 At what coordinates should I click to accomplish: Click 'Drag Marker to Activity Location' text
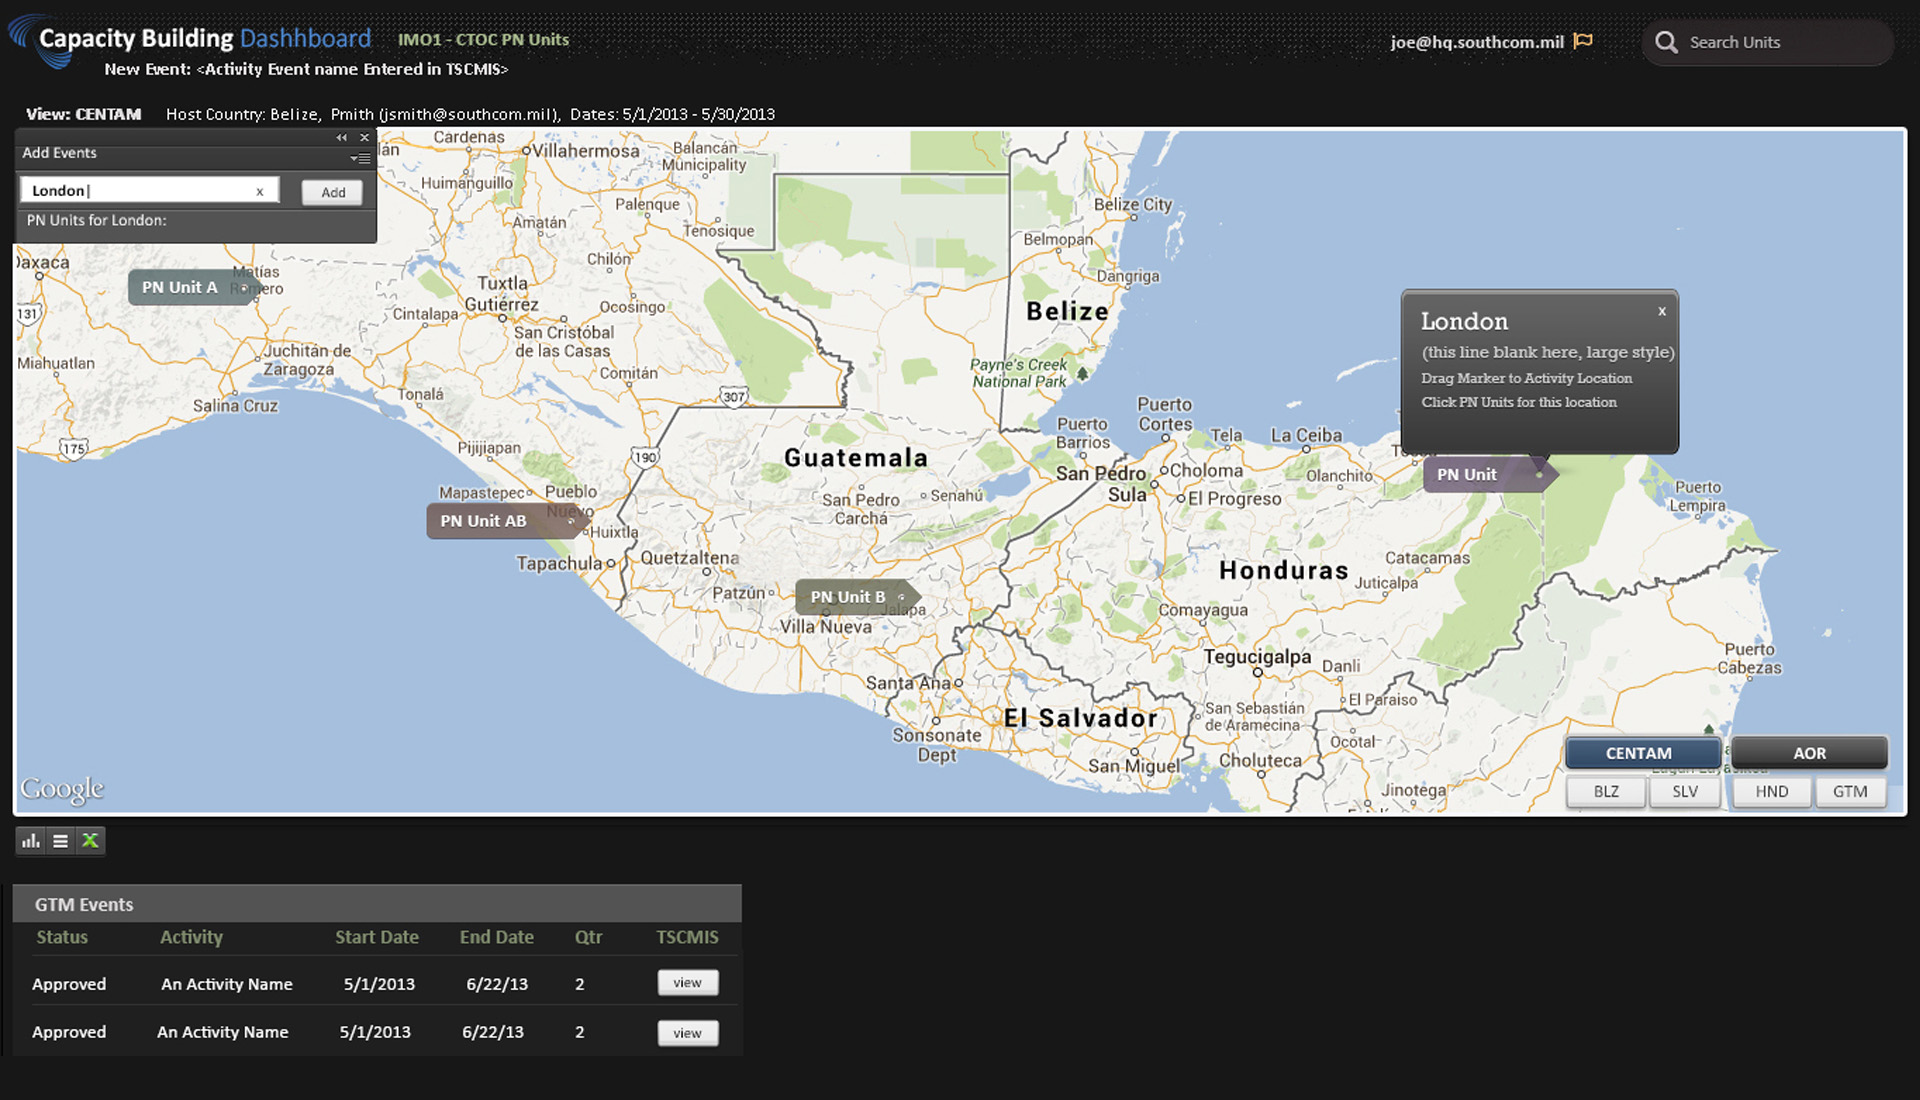(1526, 378)
